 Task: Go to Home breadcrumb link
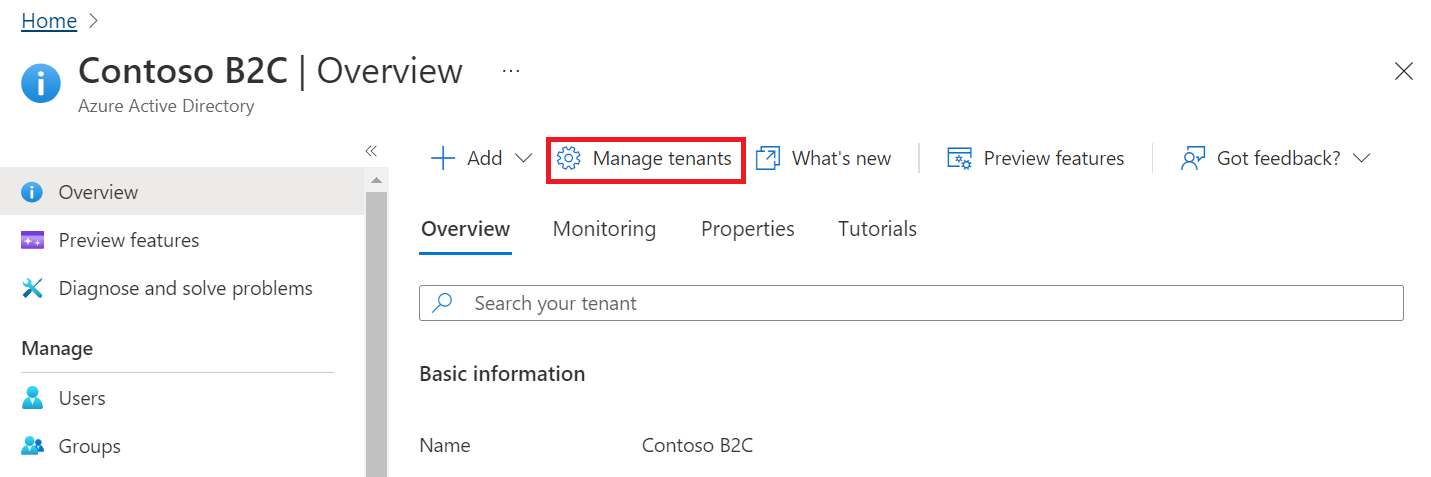point(49,21)
